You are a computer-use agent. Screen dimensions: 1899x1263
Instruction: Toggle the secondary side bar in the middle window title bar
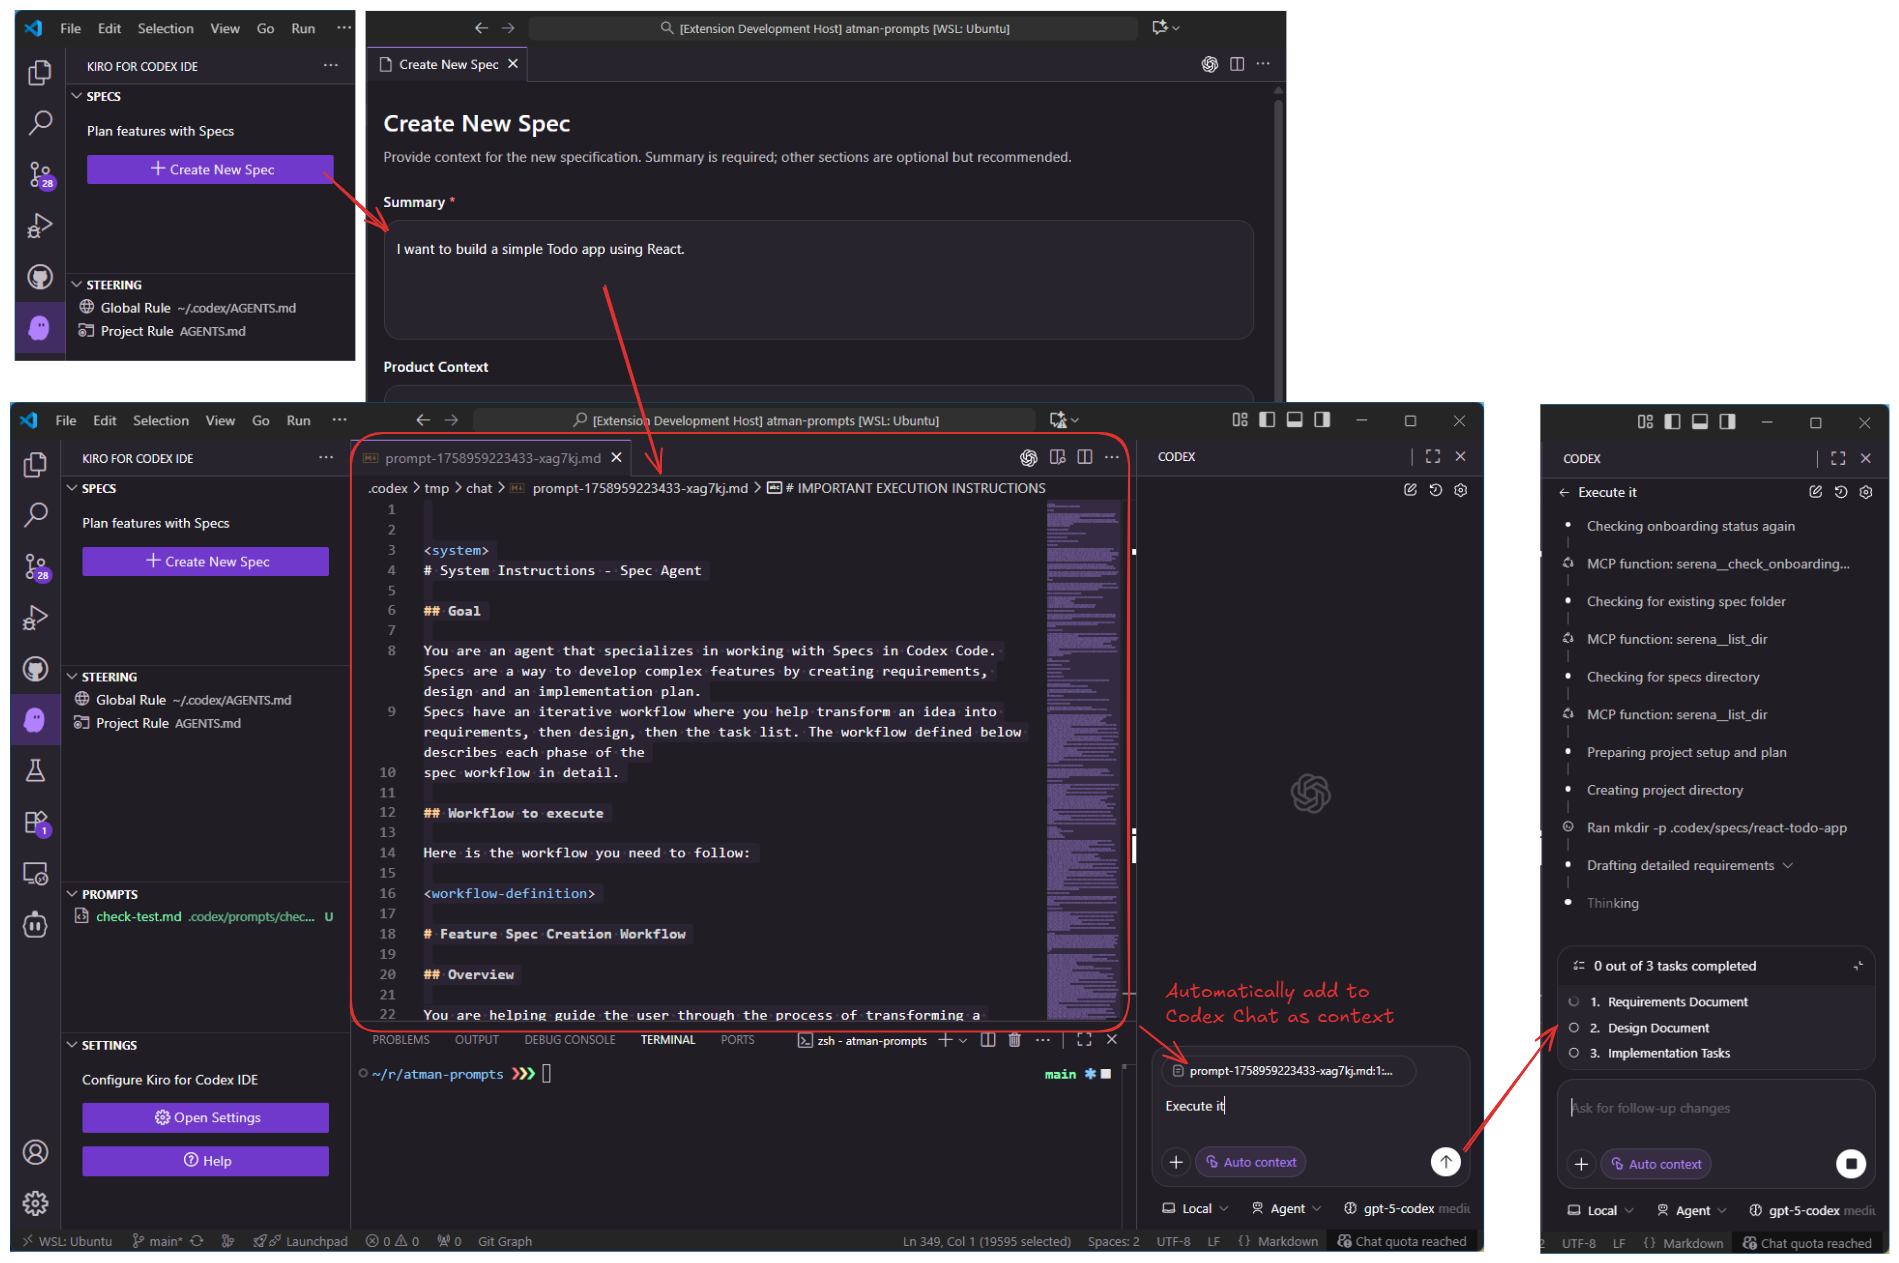(1322, 420)
